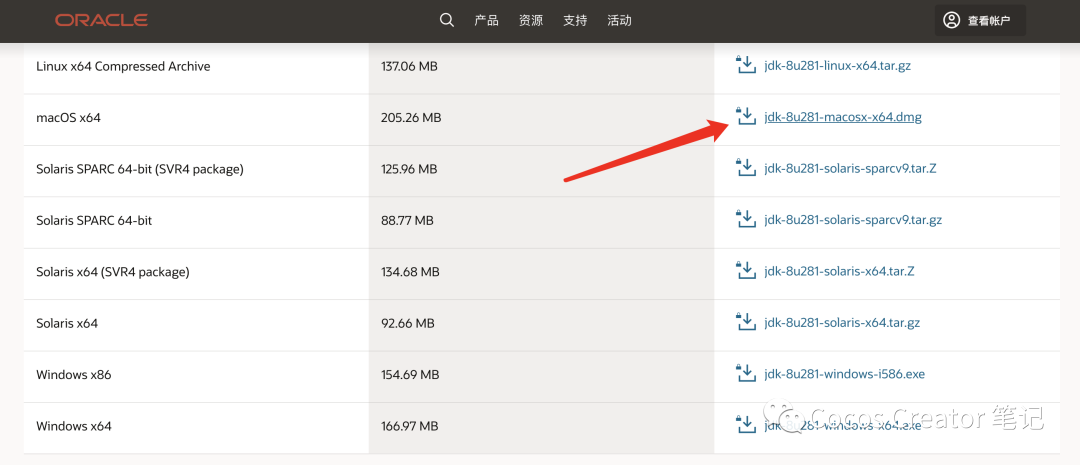Click download icon for jdk-8u281-linux-x64.tar.gz
The height and width of the screenshot is (465, 1080).
click(746, 65)
